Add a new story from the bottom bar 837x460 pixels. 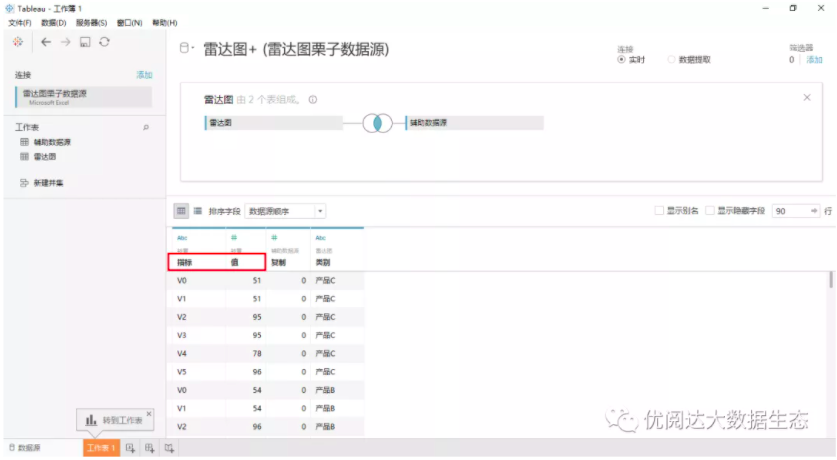(169, 448)
